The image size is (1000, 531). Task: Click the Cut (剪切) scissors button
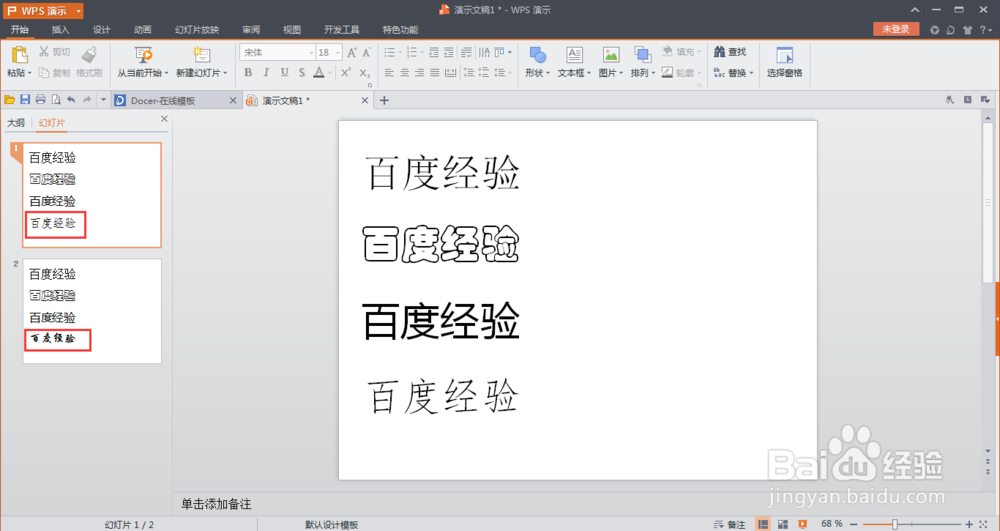click(54, 52)
